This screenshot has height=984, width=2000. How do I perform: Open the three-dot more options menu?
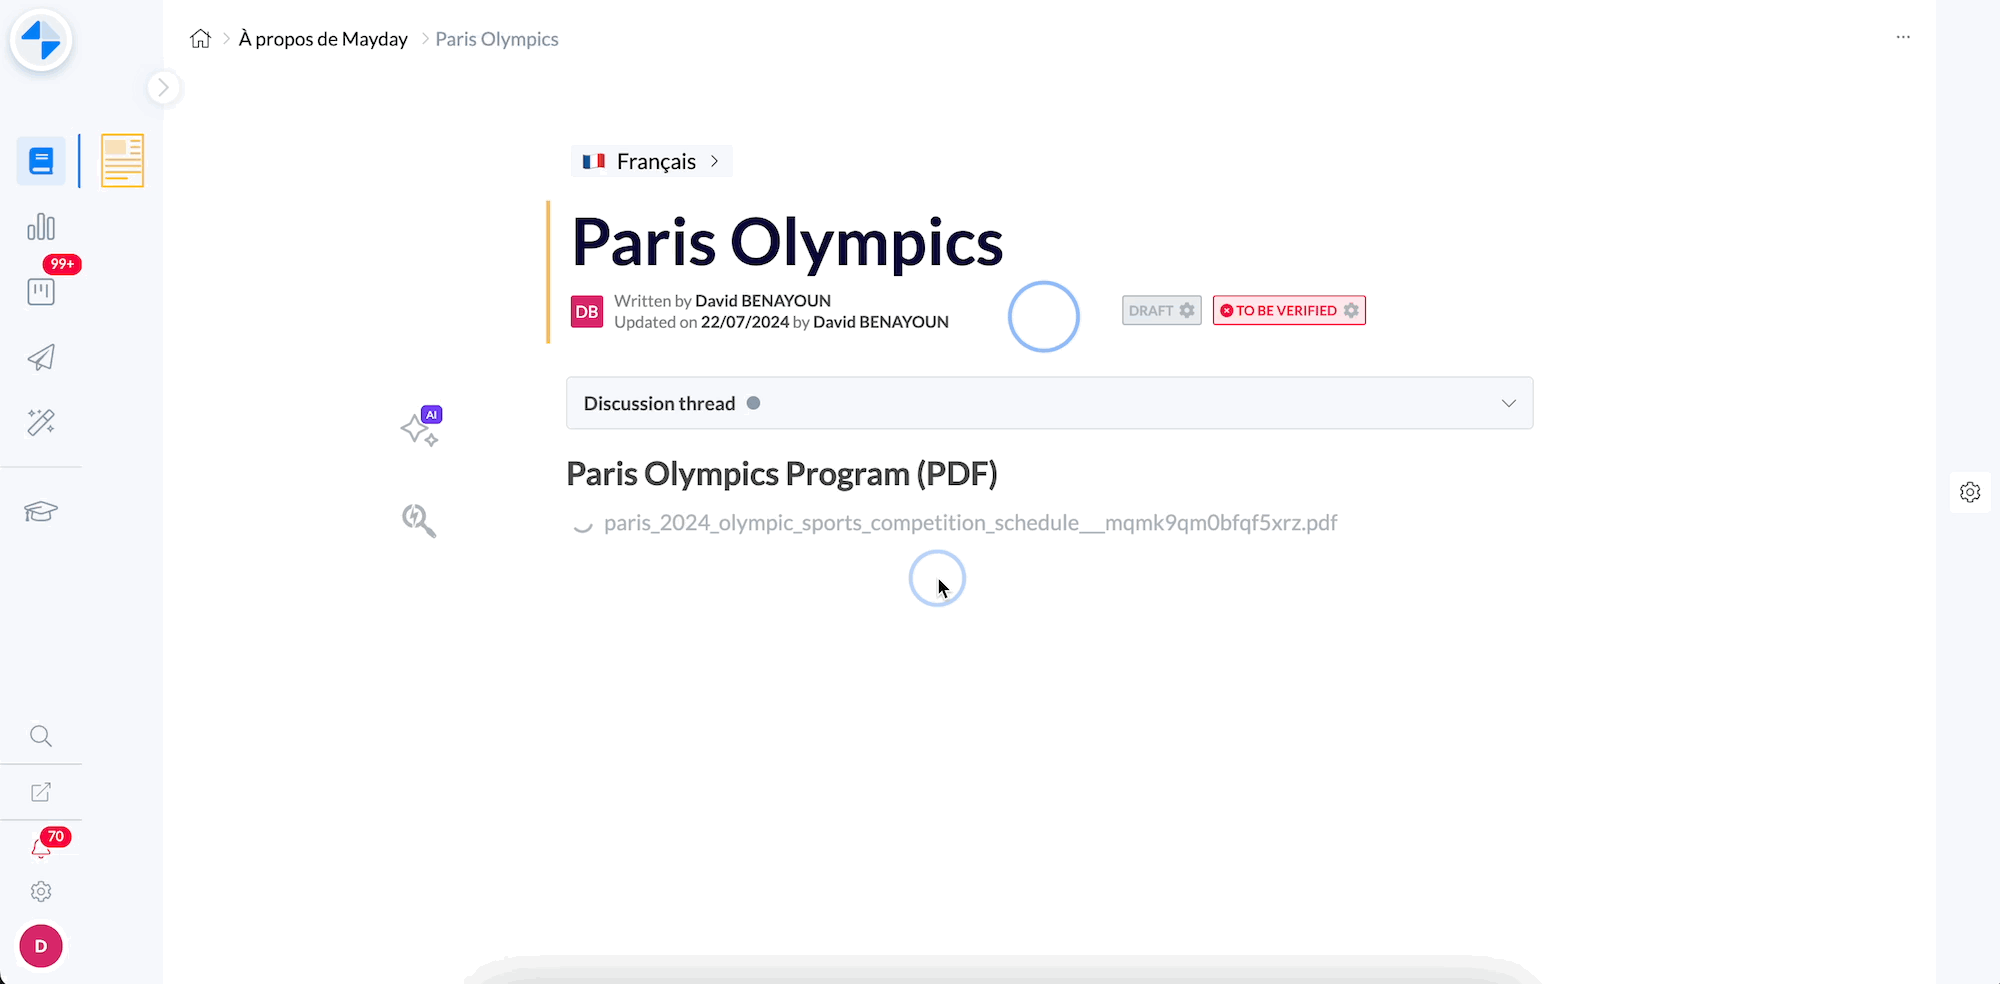(1902, 37)
